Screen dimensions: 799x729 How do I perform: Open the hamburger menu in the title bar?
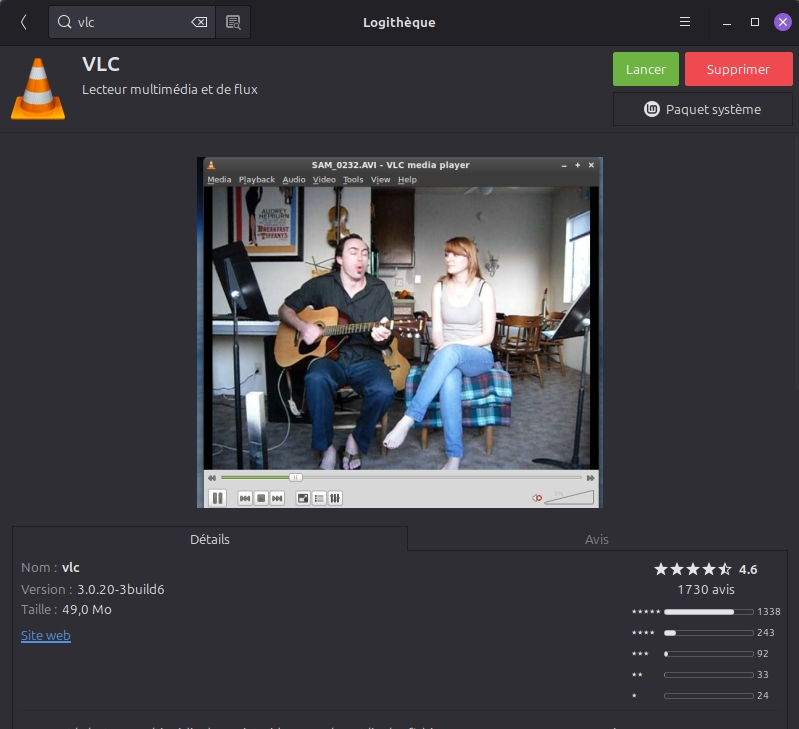[685, 22]
